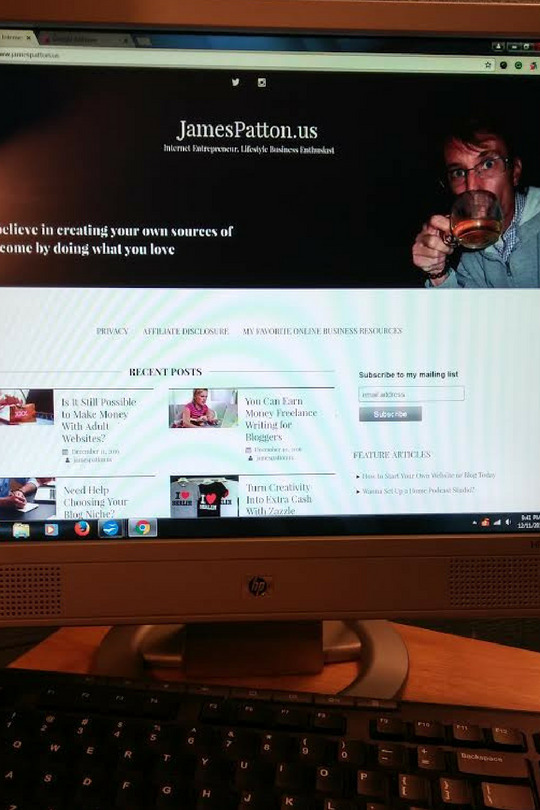540x810 pixels.
Task: Open the Instagram icon in the site header
Action: tap(262, 83)
